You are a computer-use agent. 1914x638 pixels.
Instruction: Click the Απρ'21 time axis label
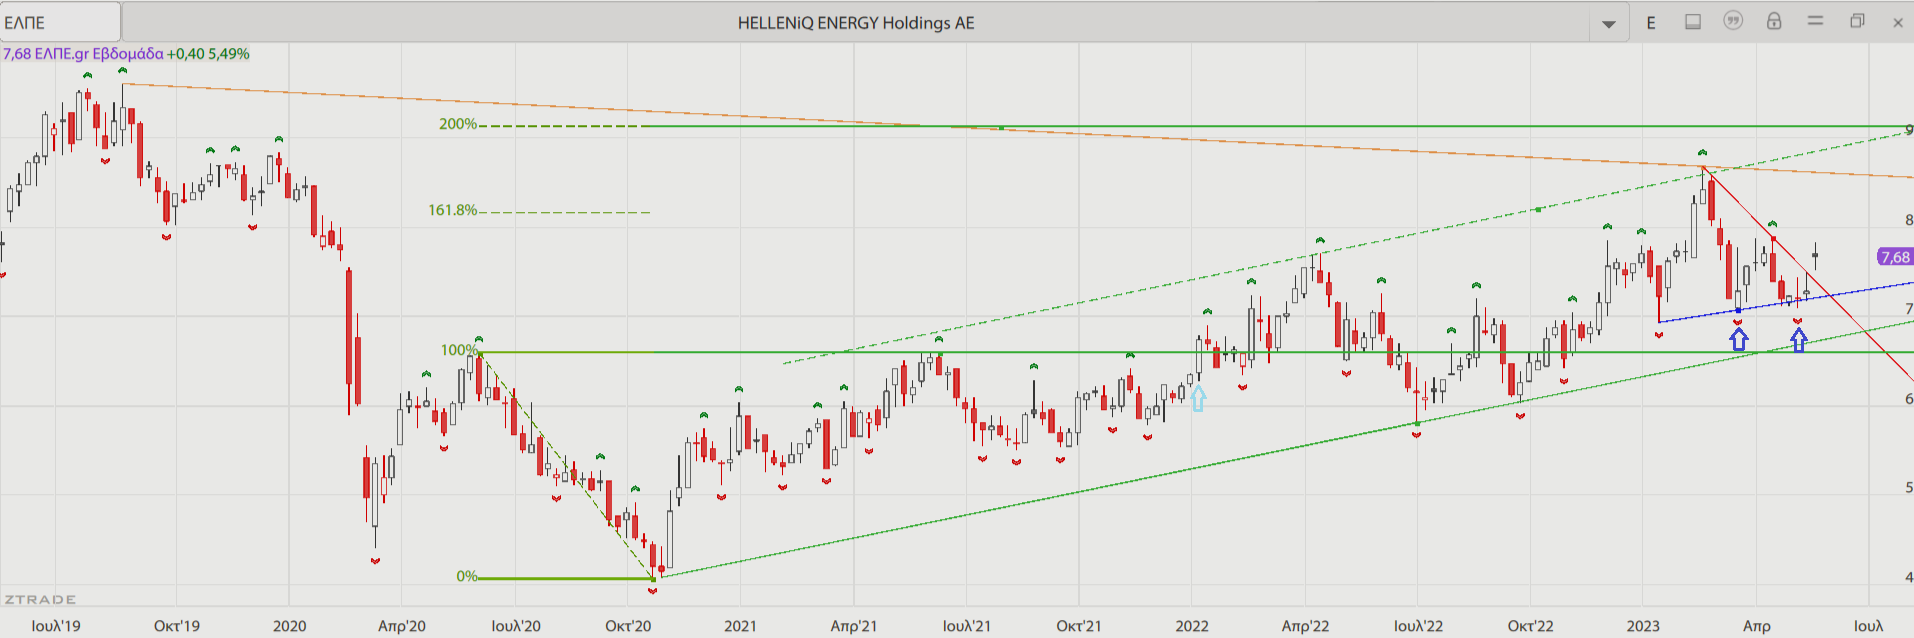(x=854, y=626)
